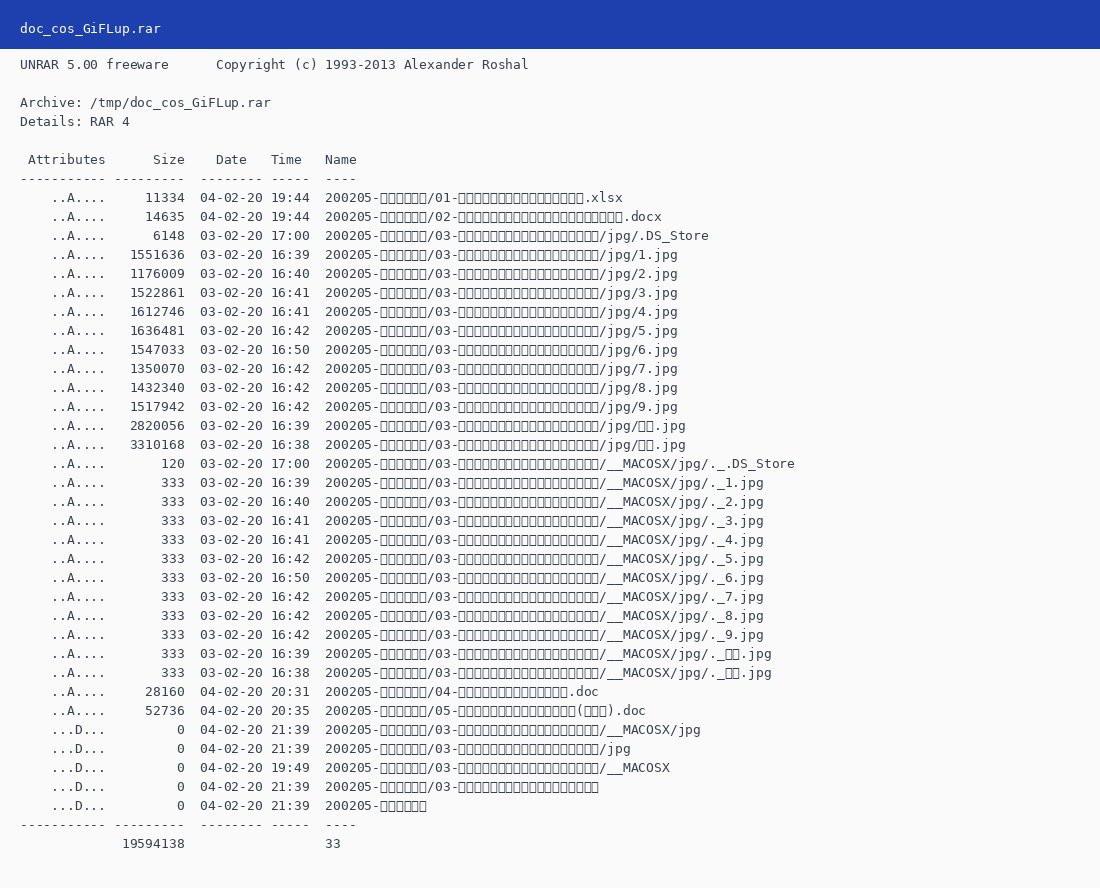Click the size value 120
This screenshot has height=888, width=1100.
[173, 464]
